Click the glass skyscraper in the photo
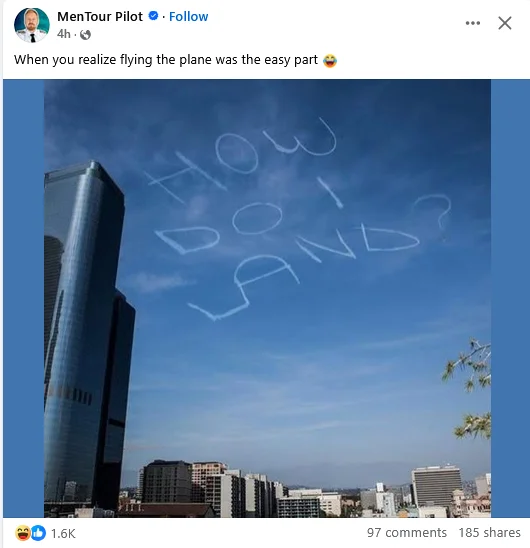 (87, 336)
